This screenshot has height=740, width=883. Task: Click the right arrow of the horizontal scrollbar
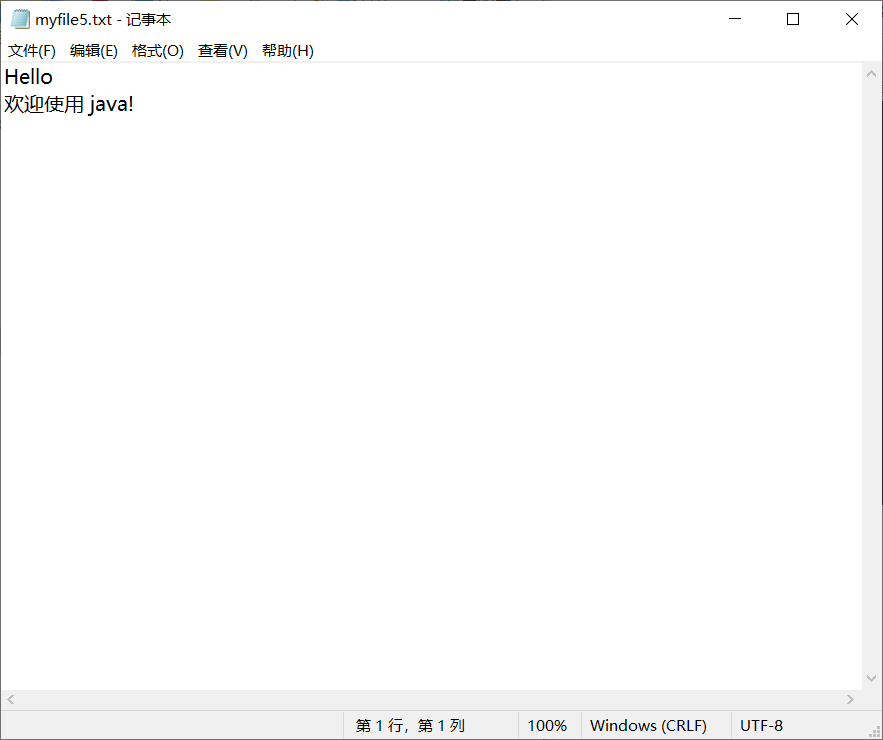point(852,699)
